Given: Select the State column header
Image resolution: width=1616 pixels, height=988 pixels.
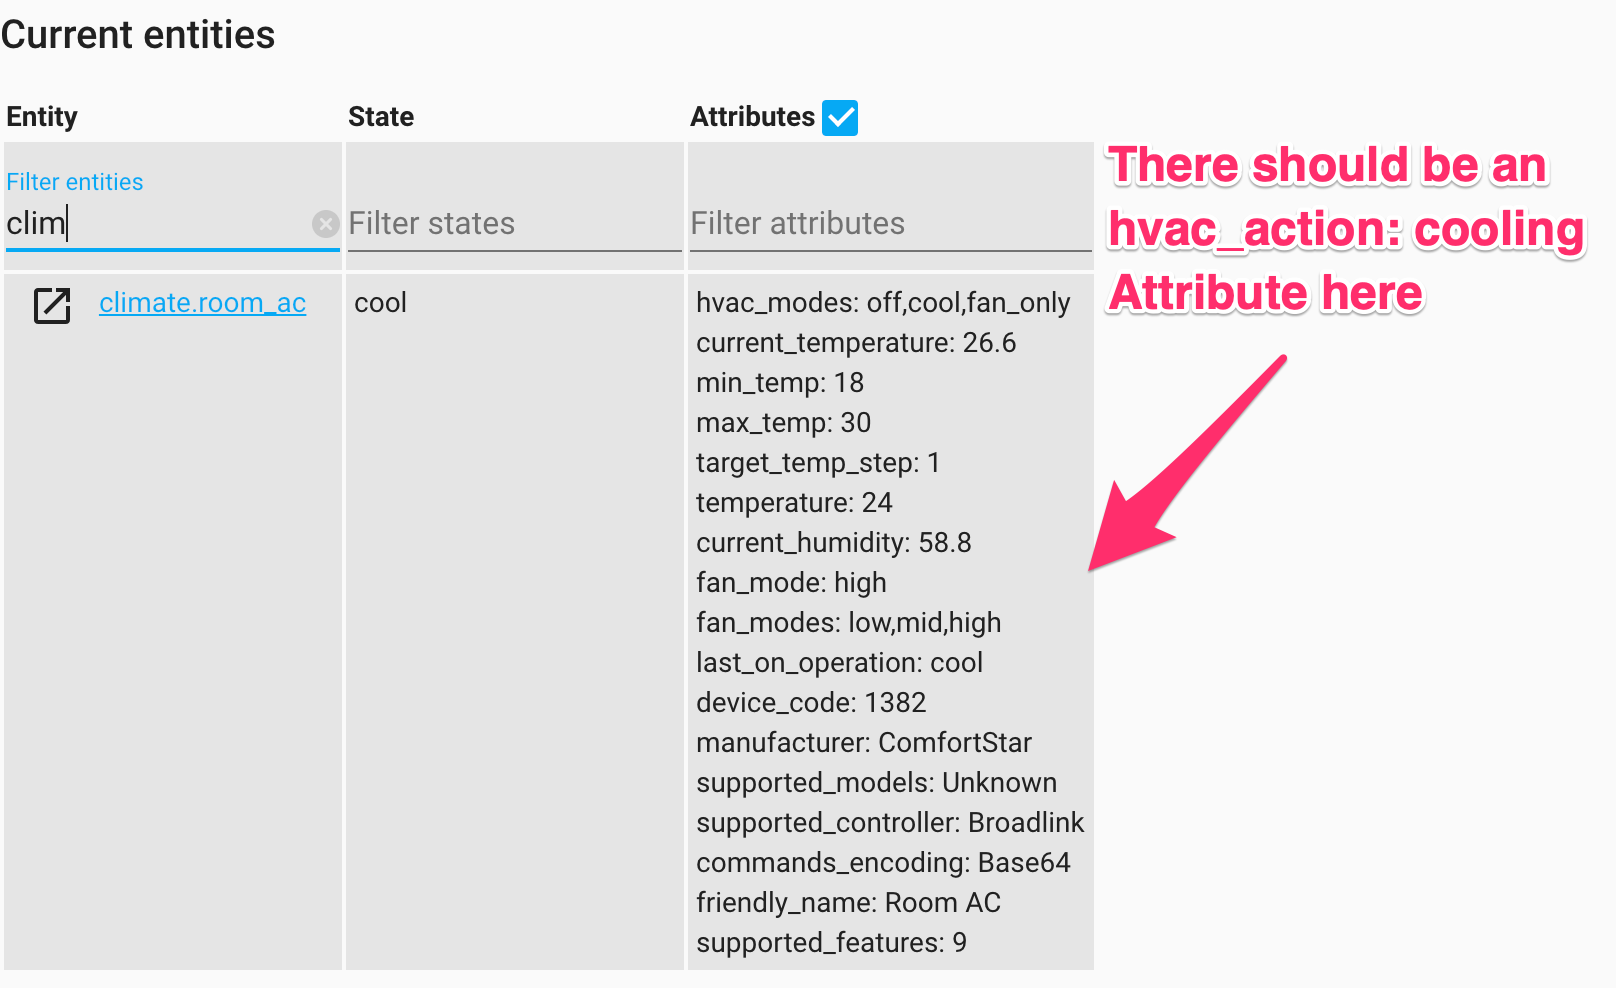Looking at the screenshot, I should point(380,116).
